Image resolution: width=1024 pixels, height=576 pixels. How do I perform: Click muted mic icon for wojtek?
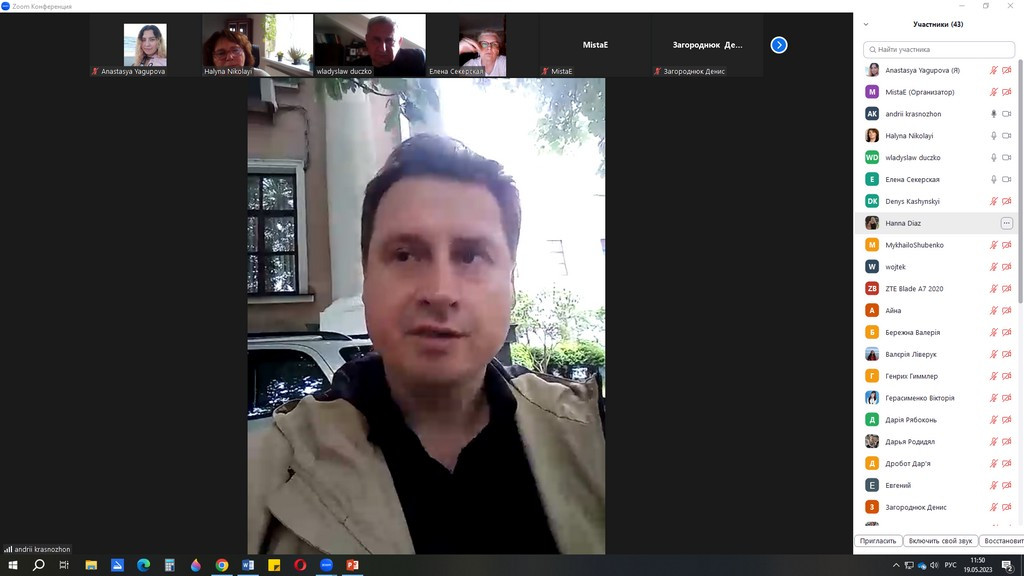pyautogui.click(x=993, y=266)
